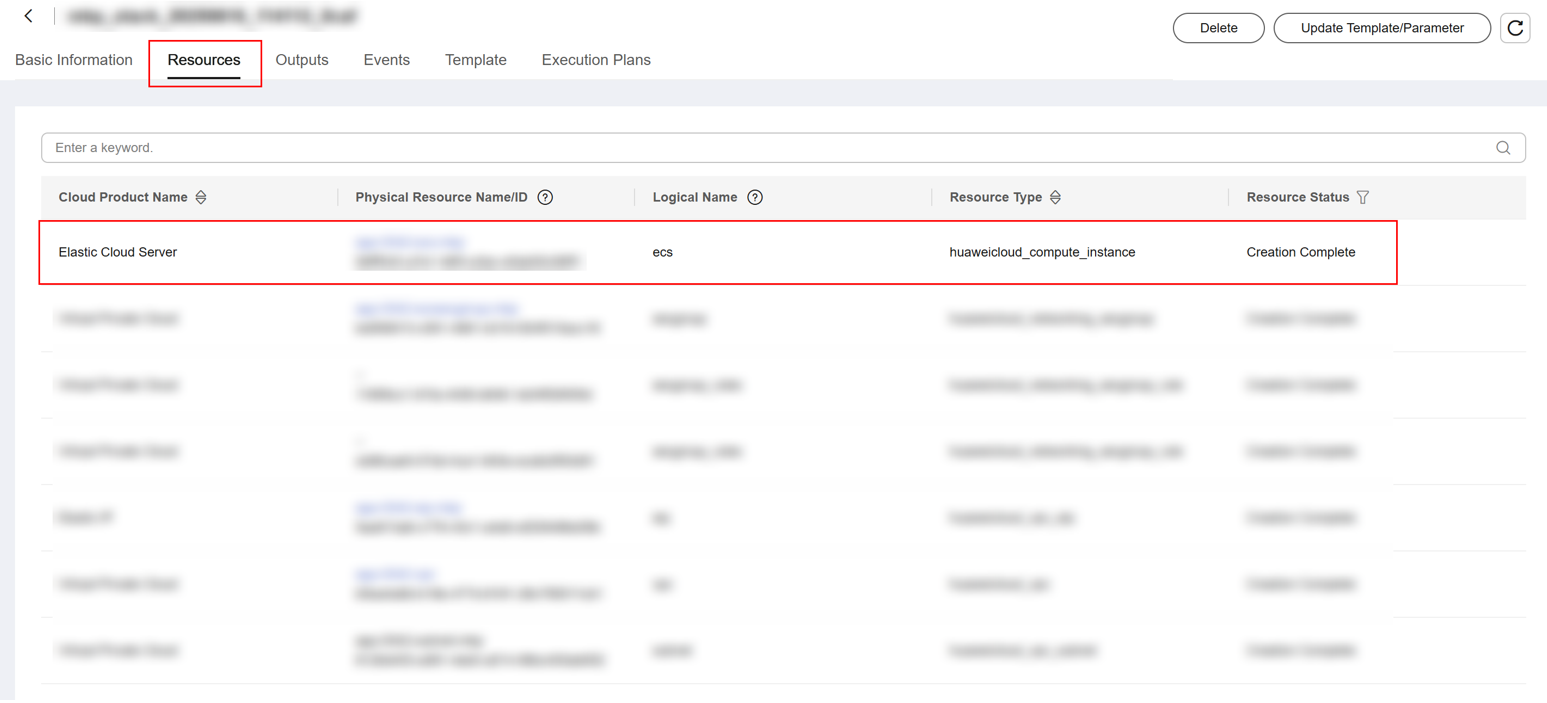This screenshot has height=703, width=1547.
Task: Open the Execution Plans tab
Action: [x=596, y=60]
